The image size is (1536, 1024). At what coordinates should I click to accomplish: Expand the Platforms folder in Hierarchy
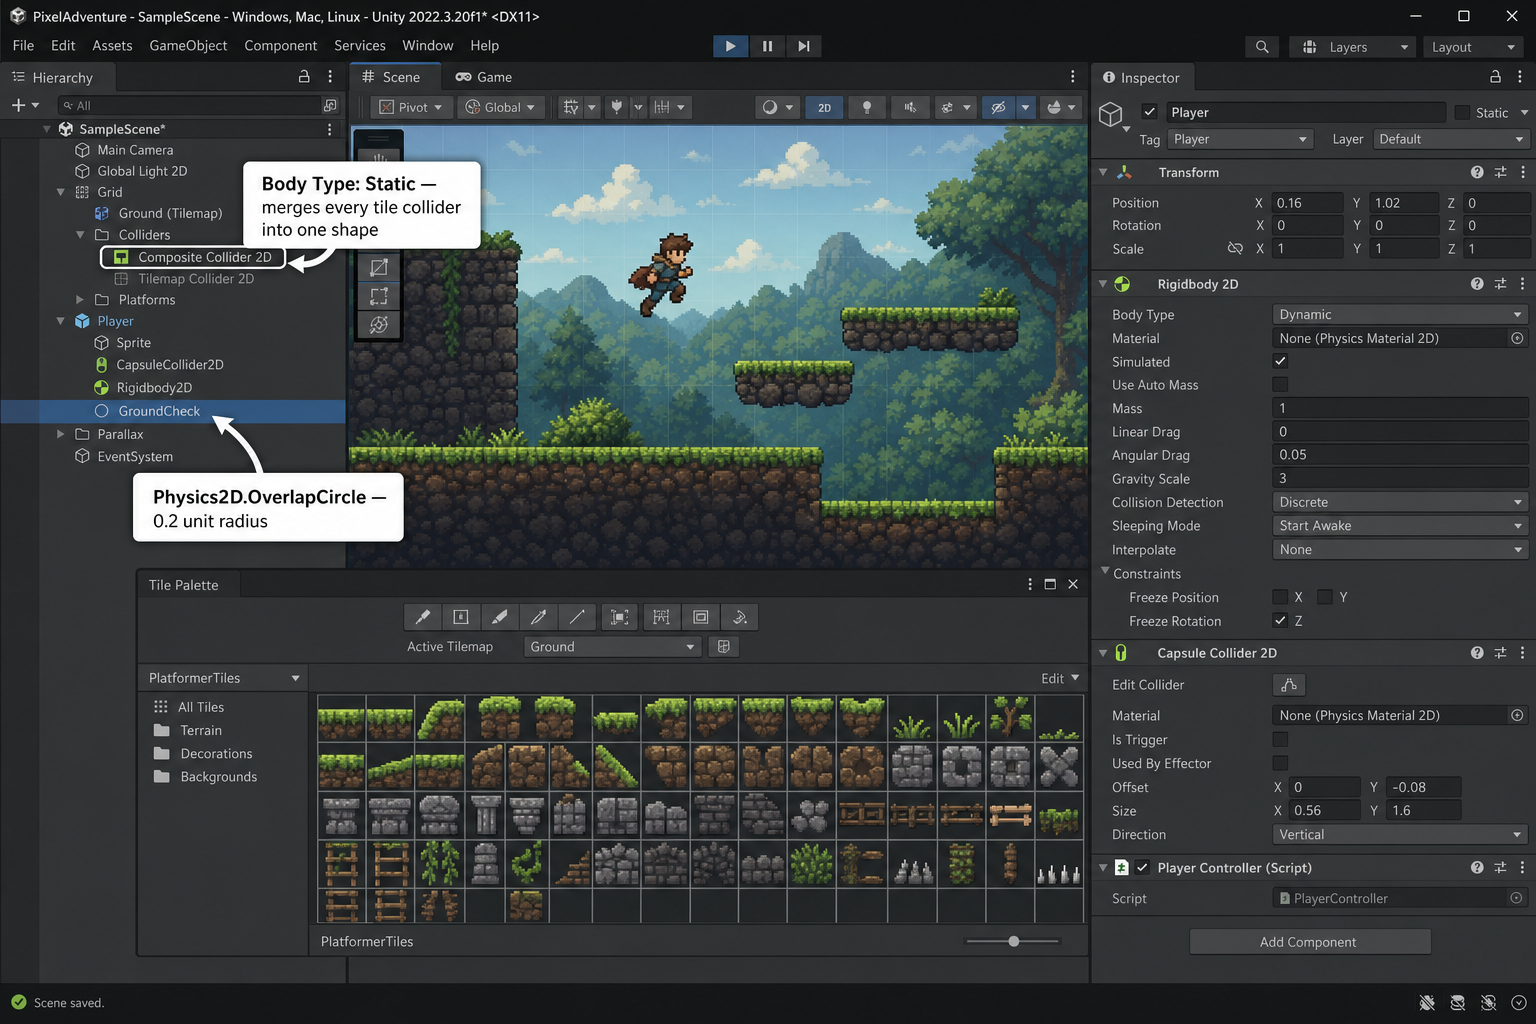click(80, 300)
